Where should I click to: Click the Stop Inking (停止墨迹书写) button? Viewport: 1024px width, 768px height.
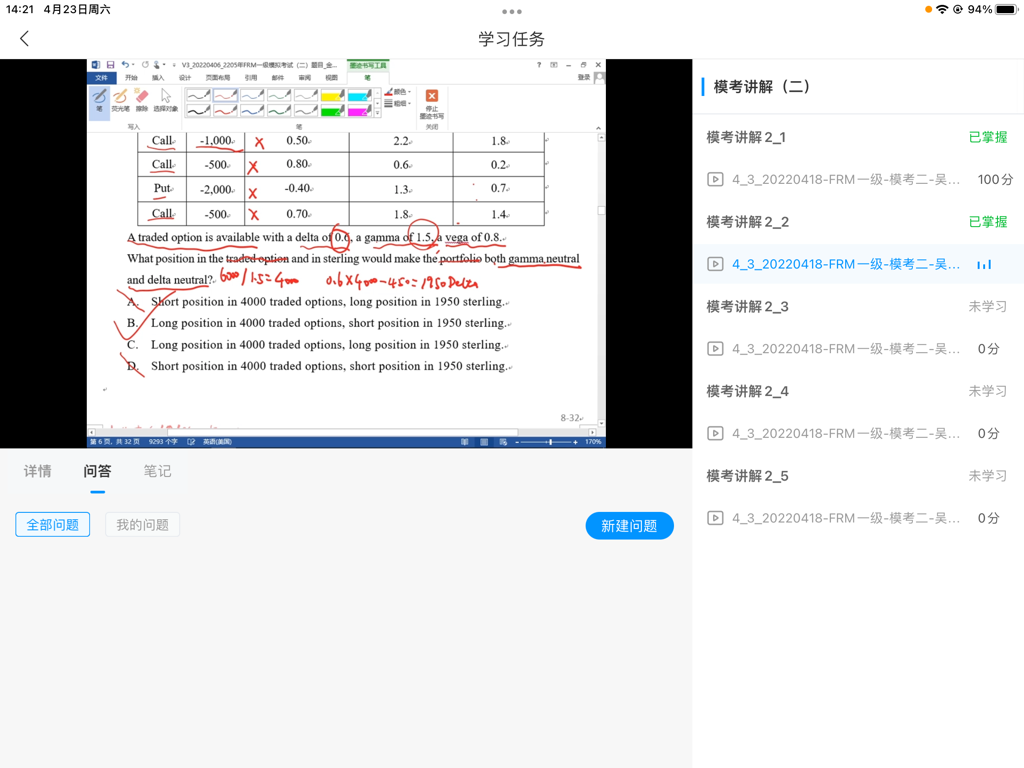pos(432,103)
